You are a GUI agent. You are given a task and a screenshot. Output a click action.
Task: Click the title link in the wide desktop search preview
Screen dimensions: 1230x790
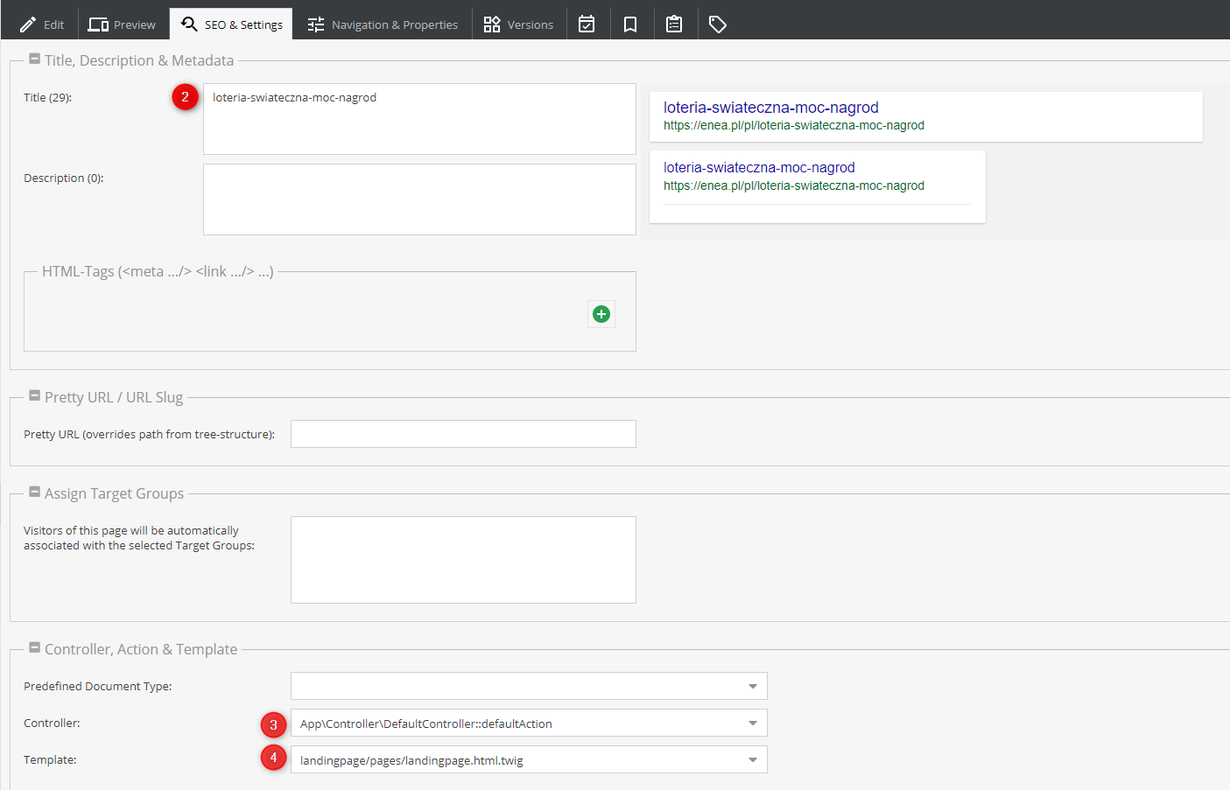point(771,108)
